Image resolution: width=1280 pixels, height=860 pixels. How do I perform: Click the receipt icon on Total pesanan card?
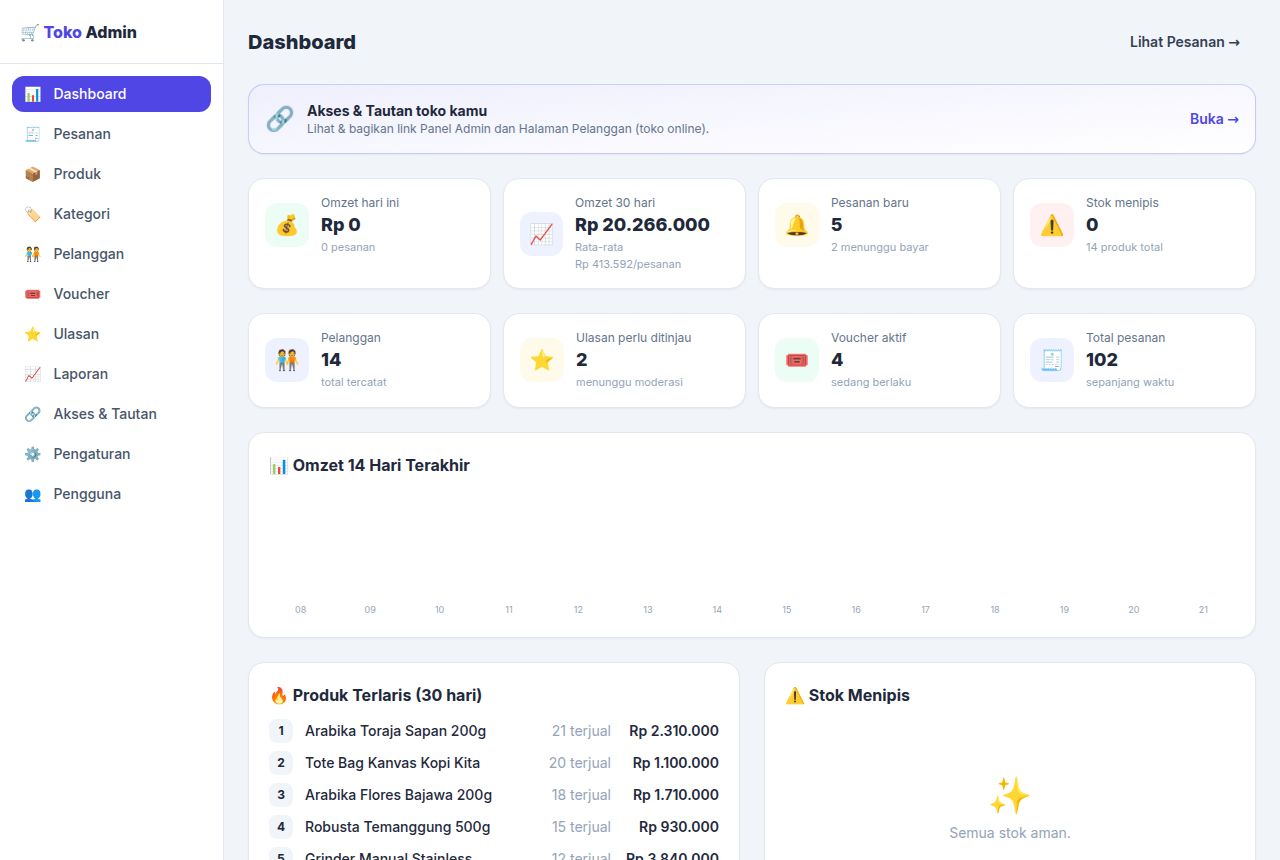click(x=1052, y=360)
